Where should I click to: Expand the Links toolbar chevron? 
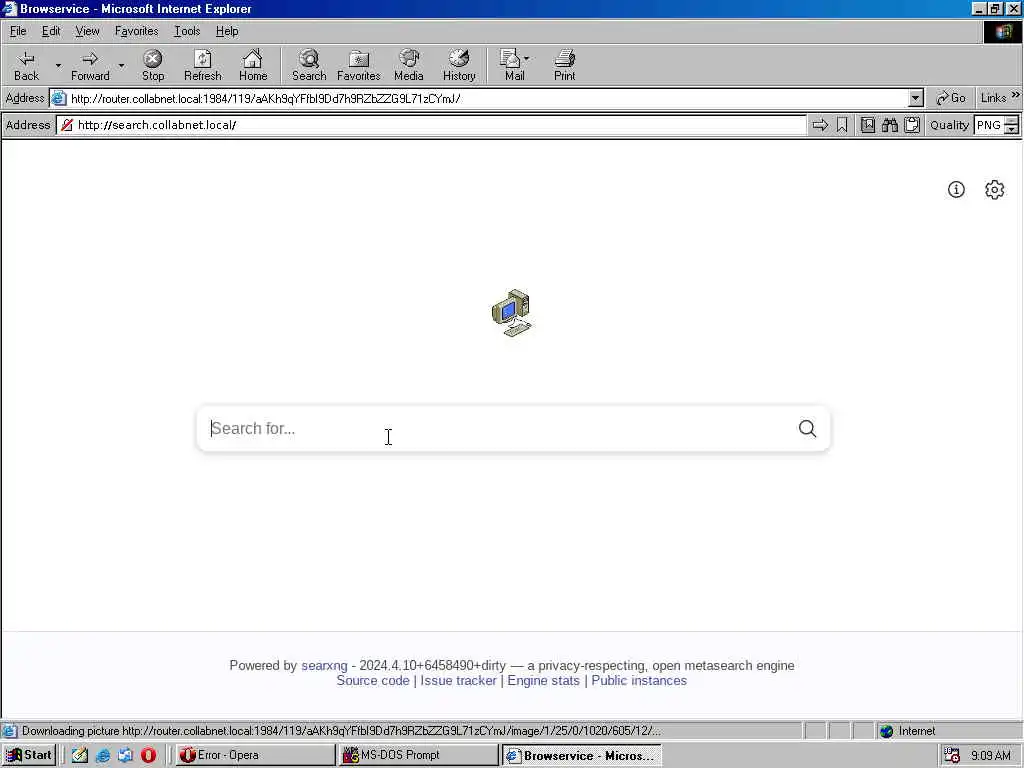click(x=1016, y=95)
